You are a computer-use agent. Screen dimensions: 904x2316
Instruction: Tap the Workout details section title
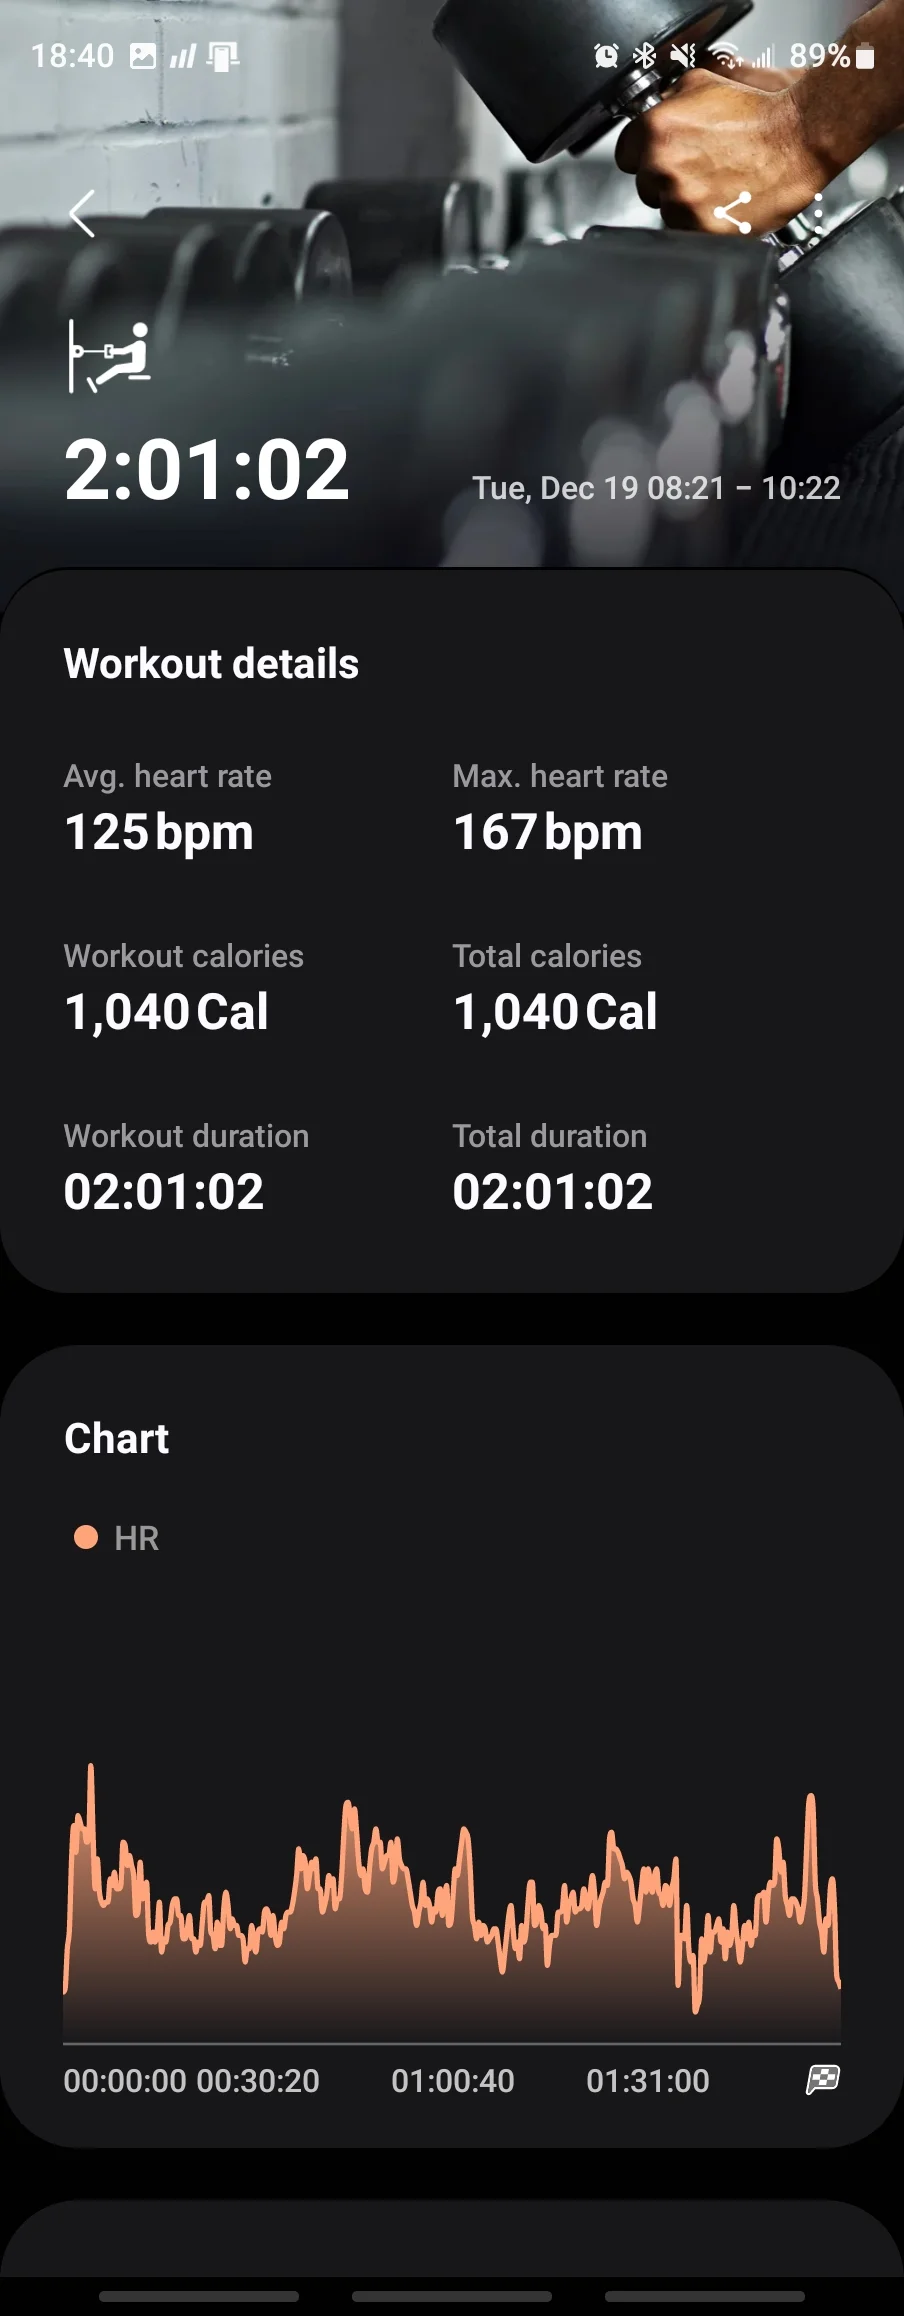point(211,663)
